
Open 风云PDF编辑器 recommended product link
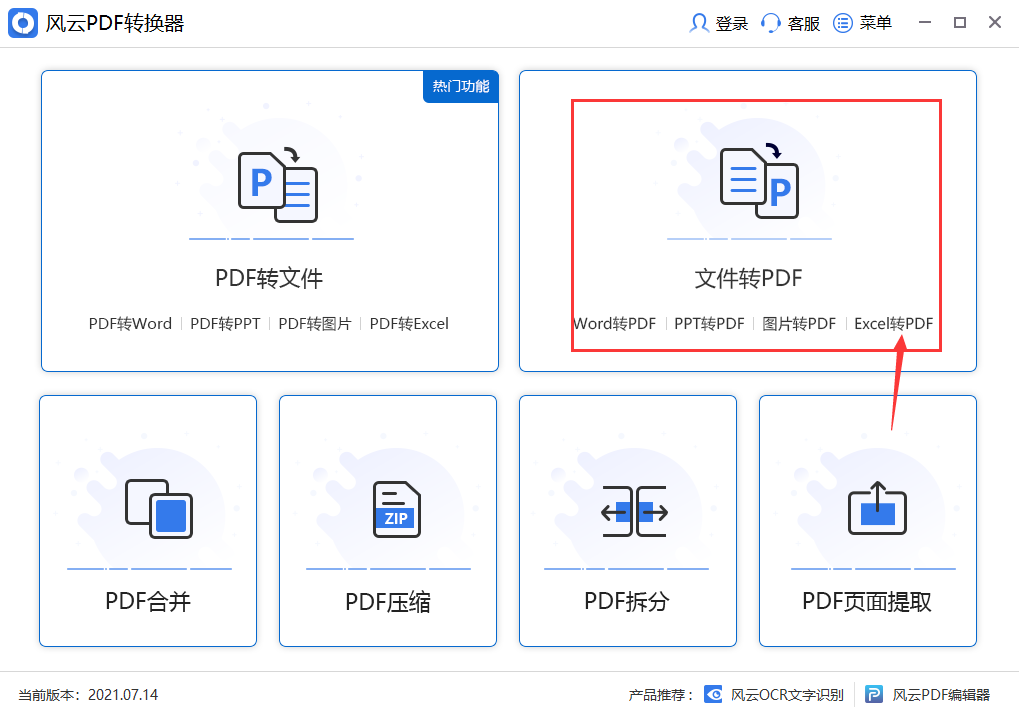click(941, 695)
